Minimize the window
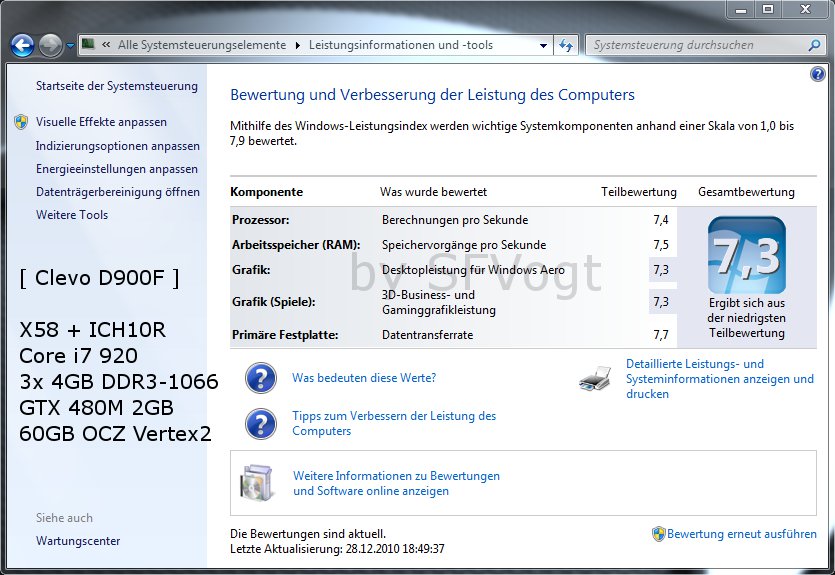This screenshot has height=575, width=835. [x=741, y=9]
